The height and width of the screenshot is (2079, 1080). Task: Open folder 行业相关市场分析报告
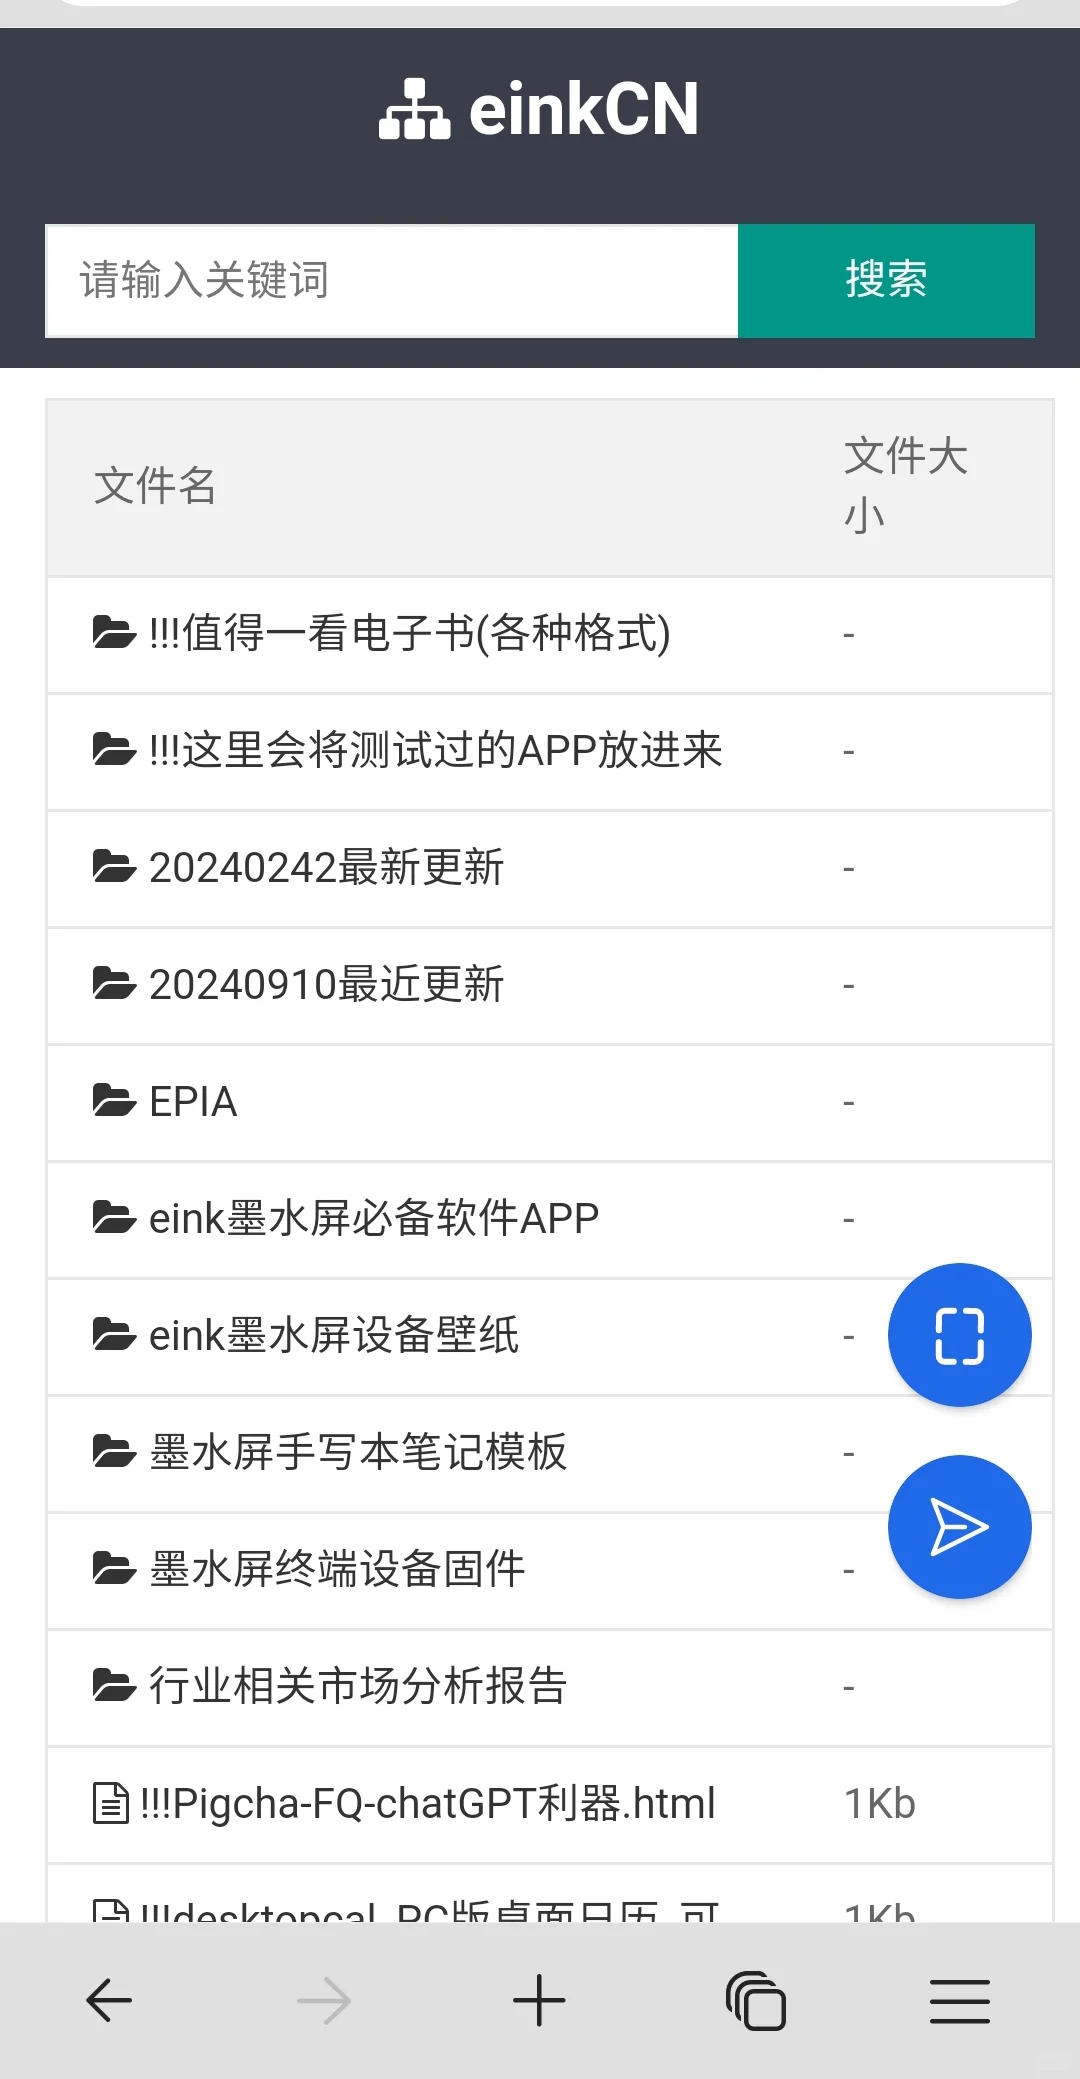pyautogui.click(x=358, y=1686)
